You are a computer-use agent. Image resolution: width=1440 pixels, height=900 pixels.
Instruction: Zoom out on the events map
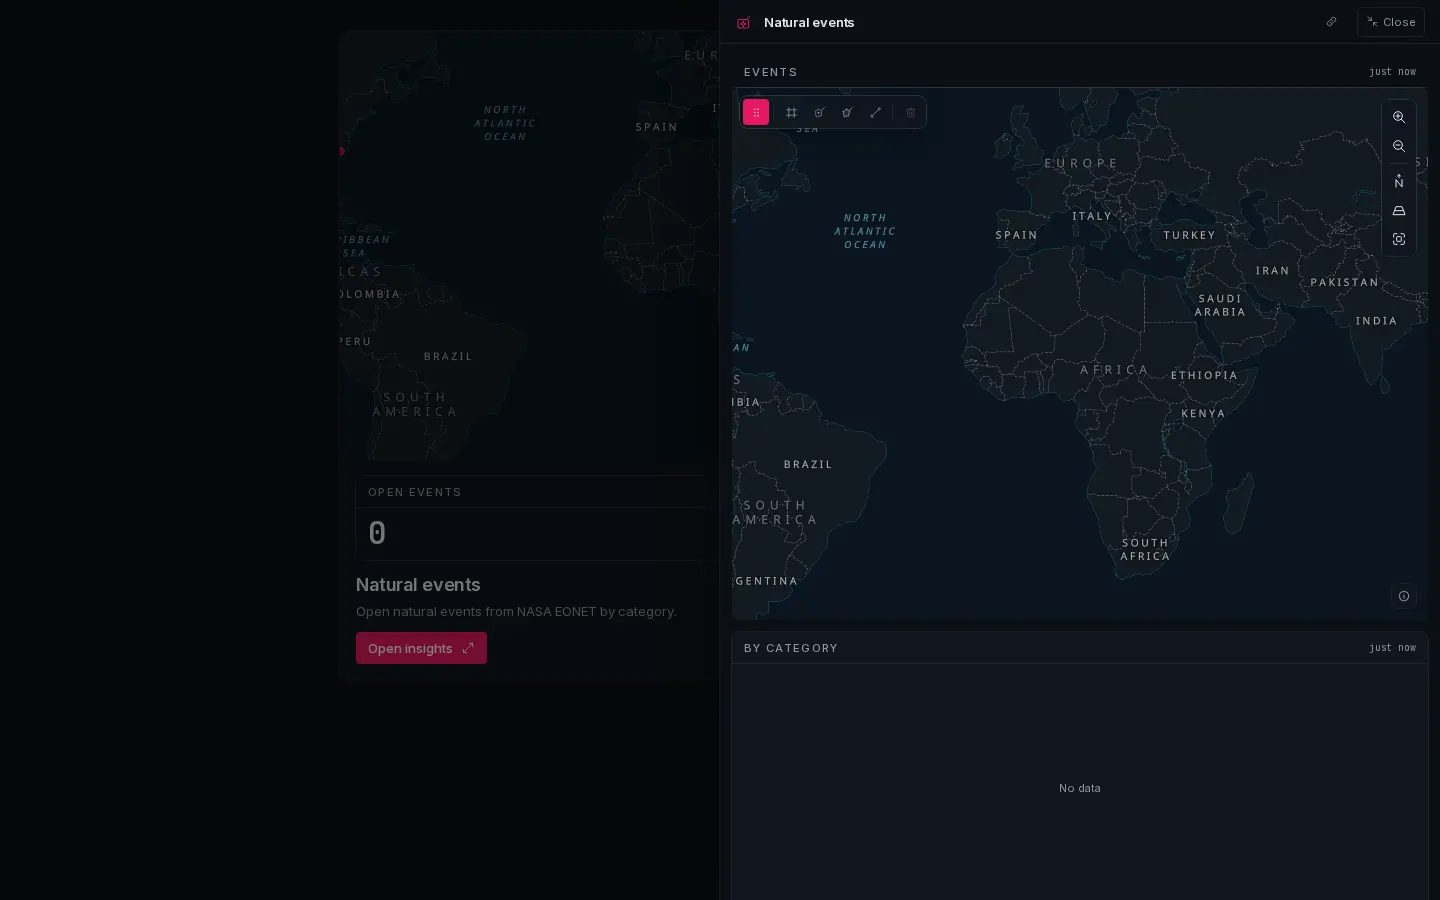(1399, 146)
